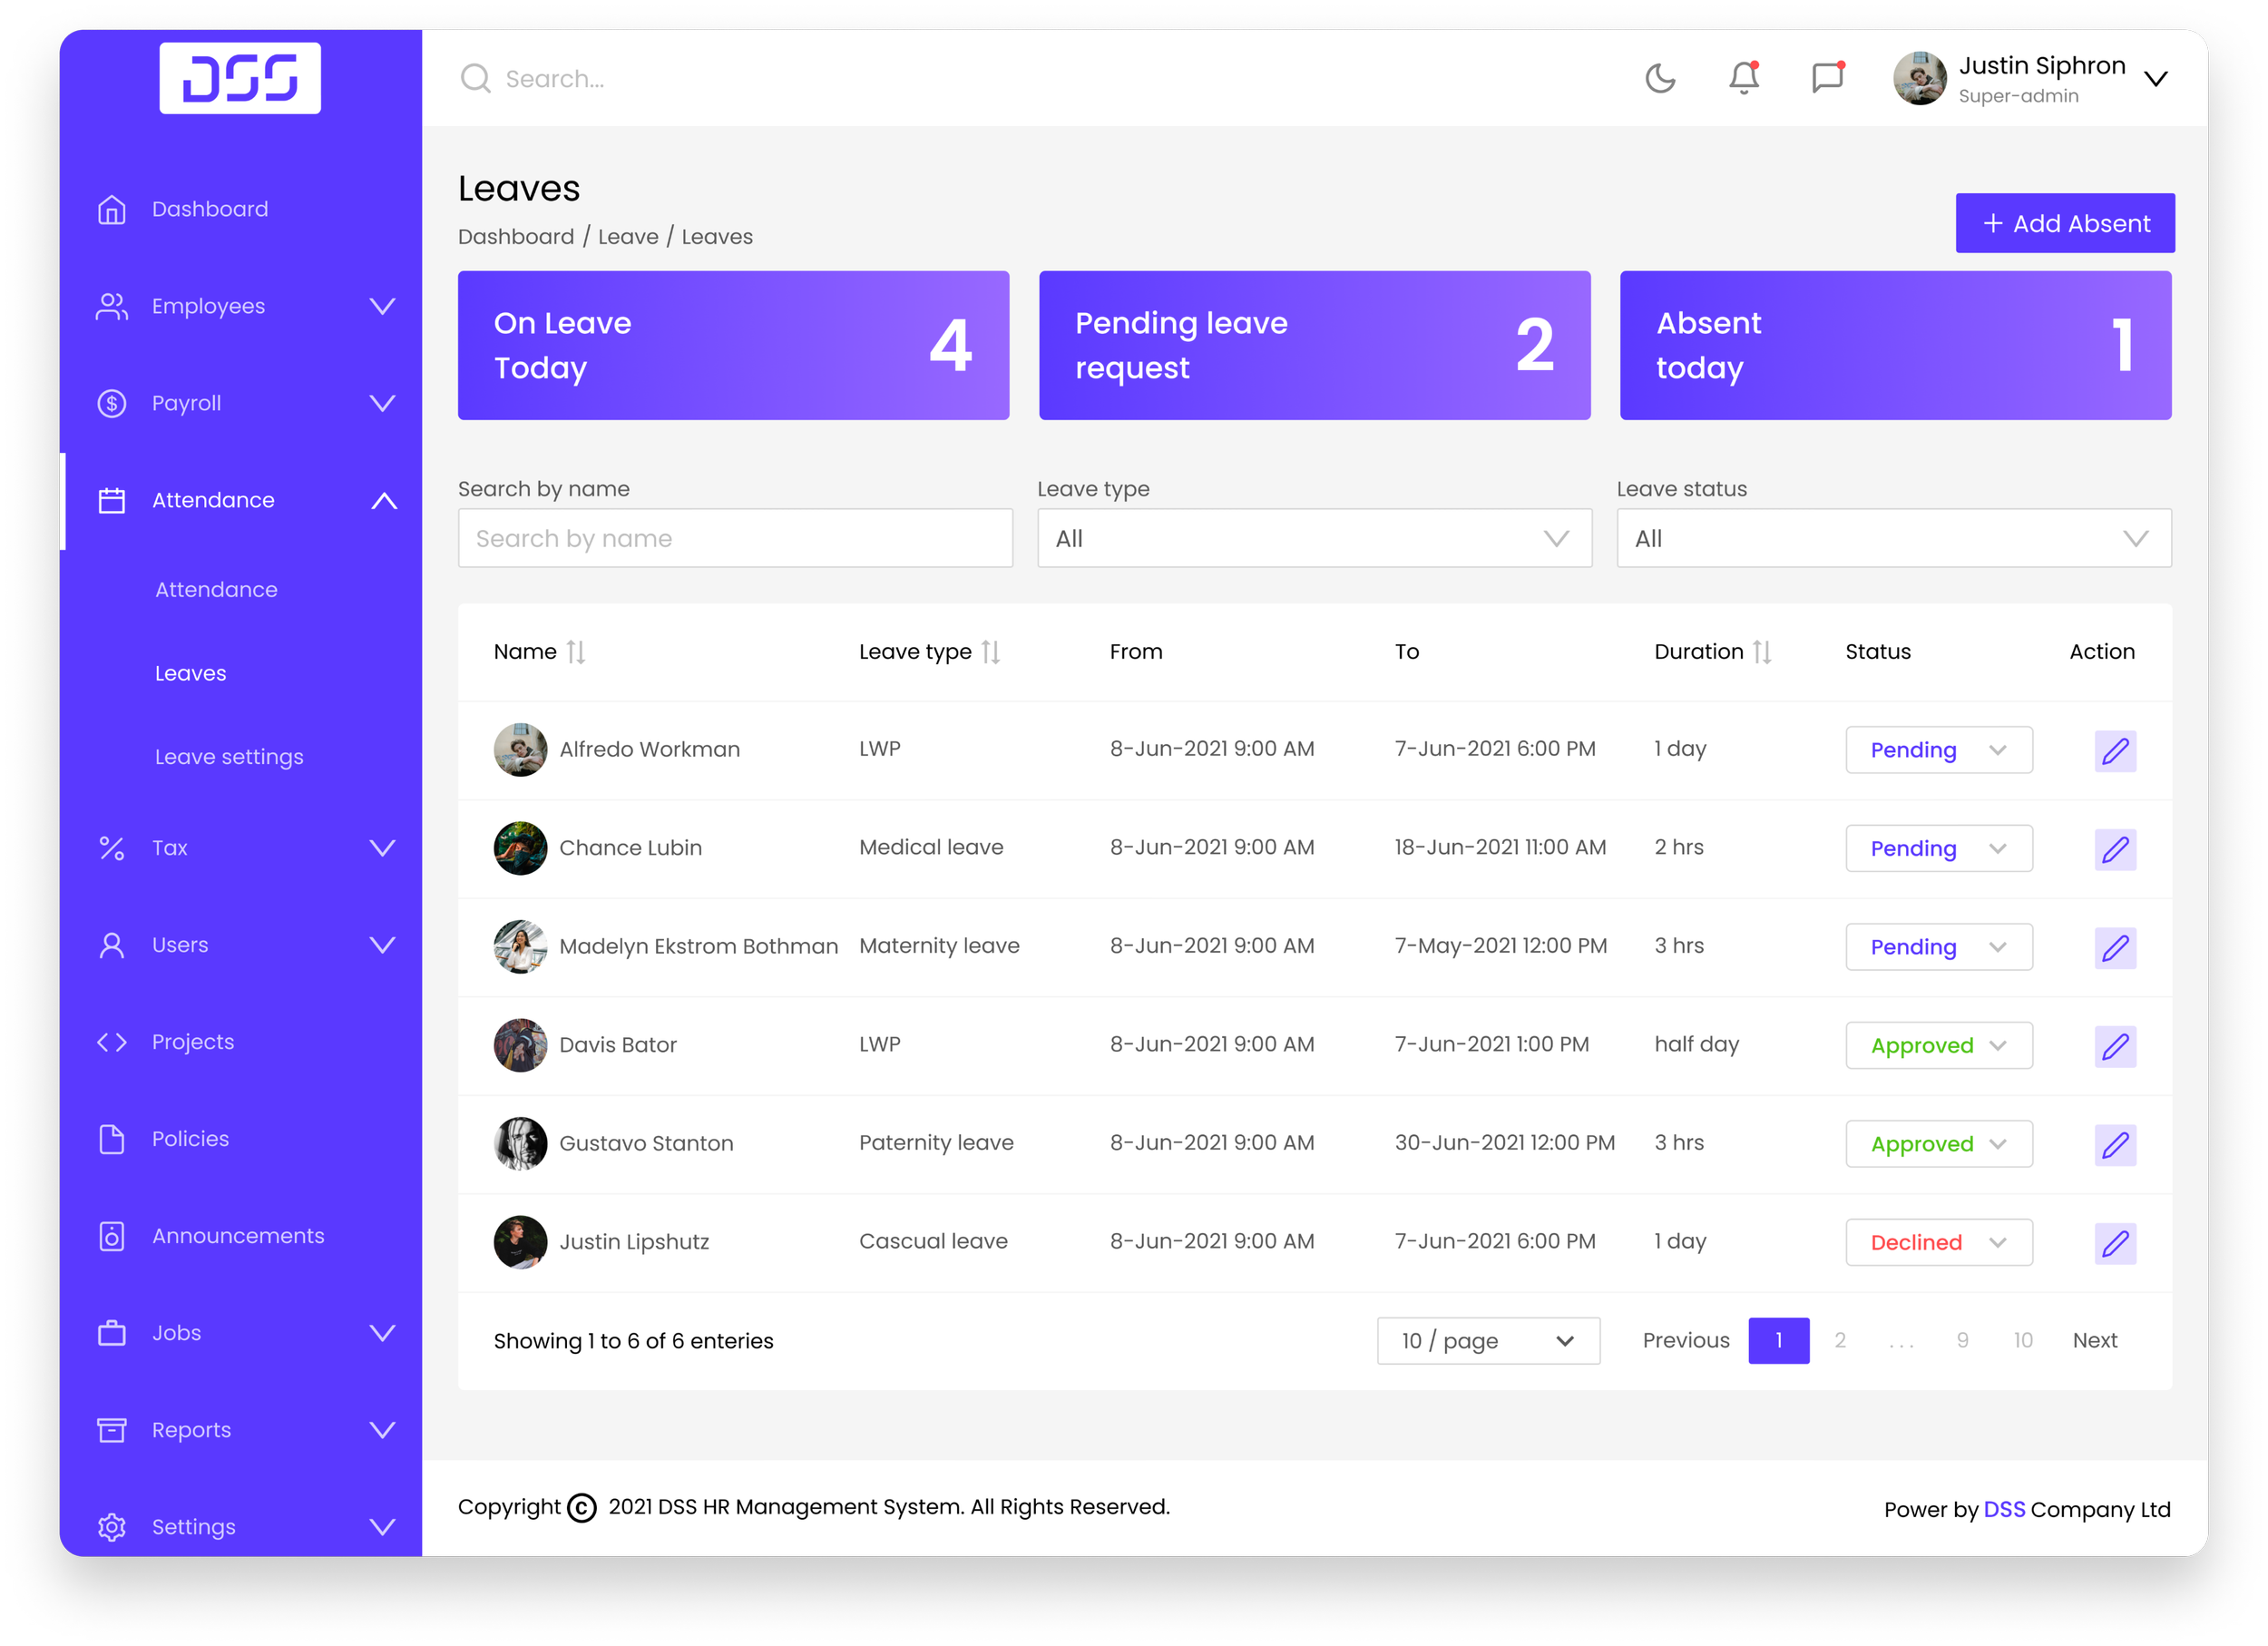
Task: Open the On Leave Today card
Action: click(x=733, y=345)
